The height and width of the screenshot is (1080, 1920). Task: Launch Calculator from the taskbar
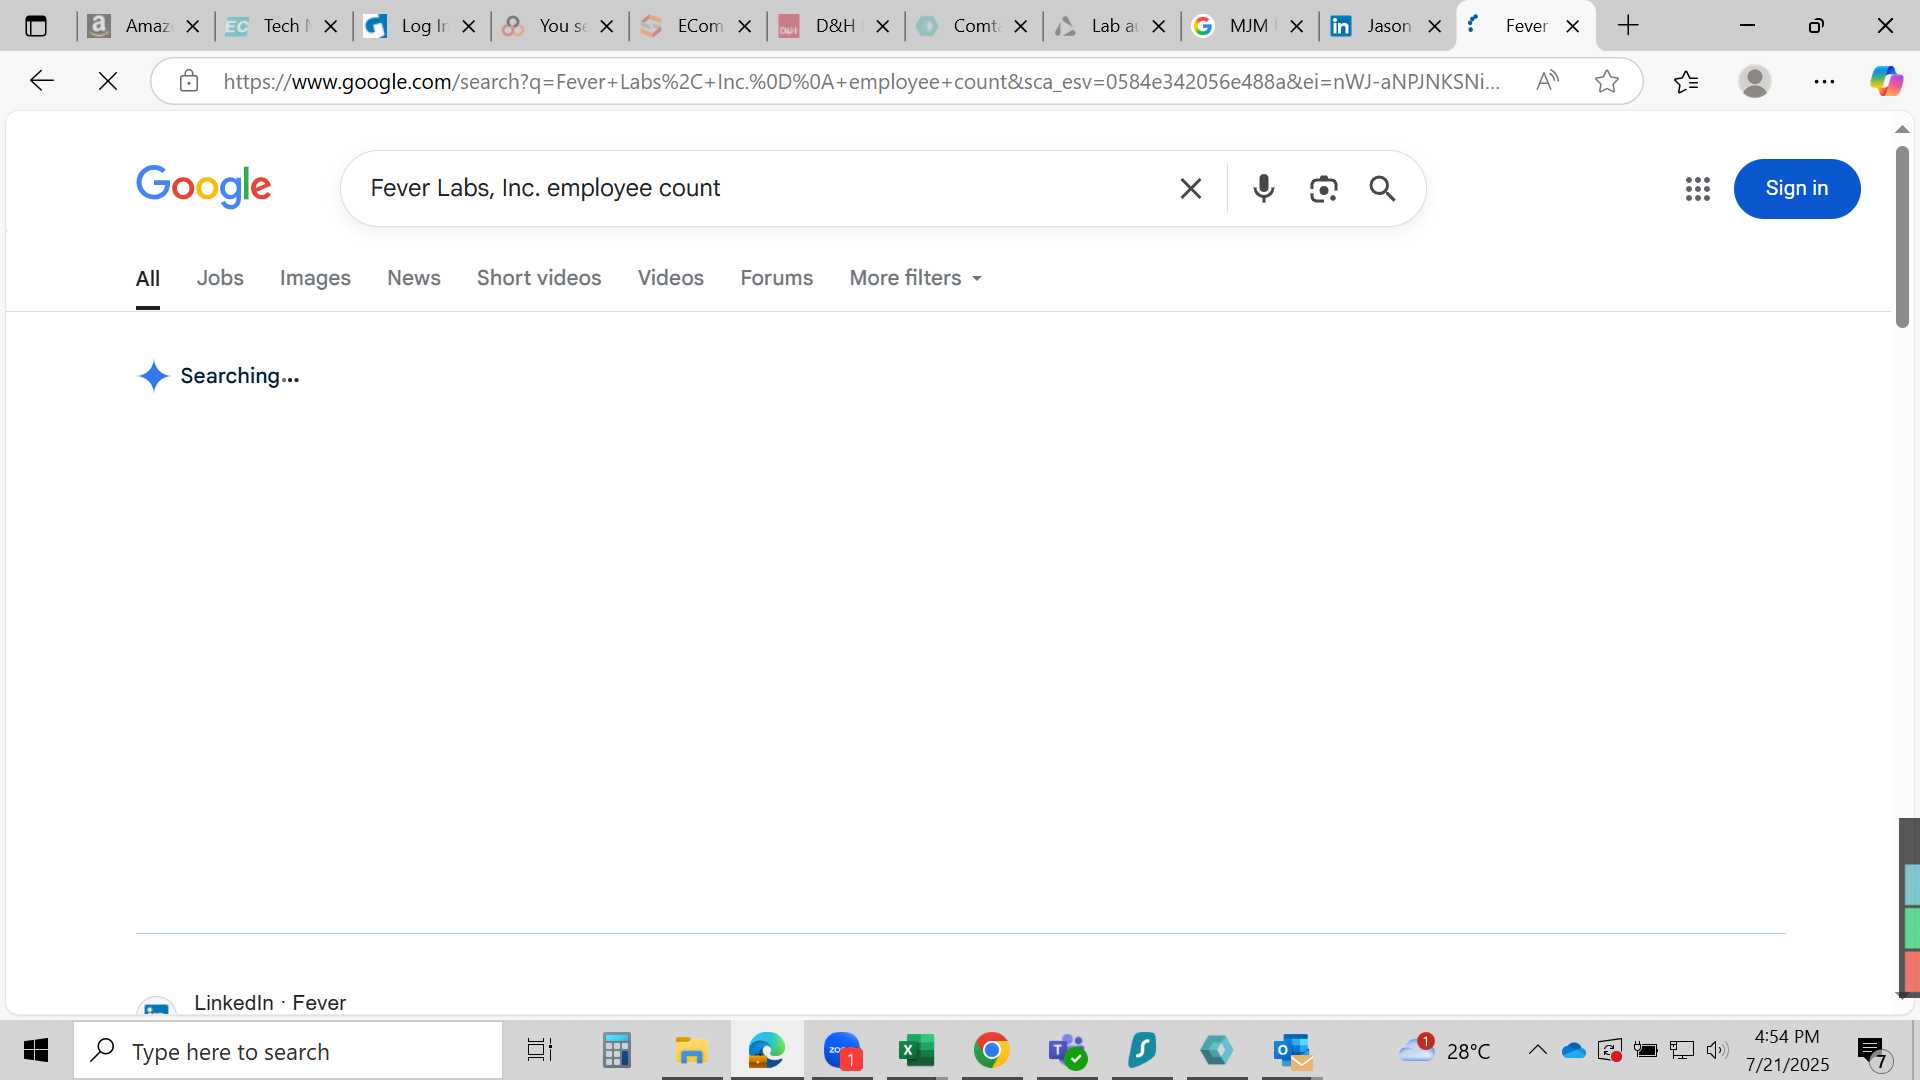tap(617, 1050)
